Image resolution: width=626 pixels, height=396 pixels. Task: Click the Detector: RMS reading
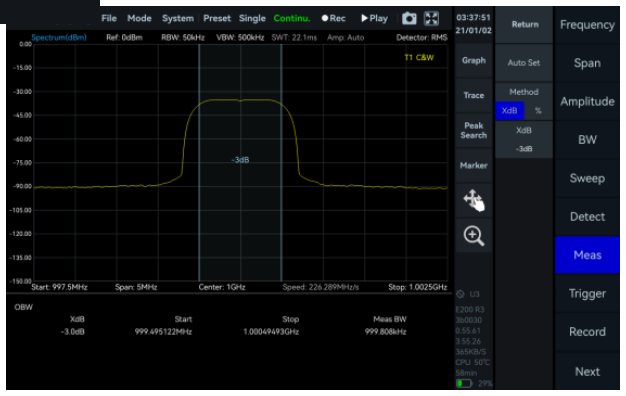422,38
